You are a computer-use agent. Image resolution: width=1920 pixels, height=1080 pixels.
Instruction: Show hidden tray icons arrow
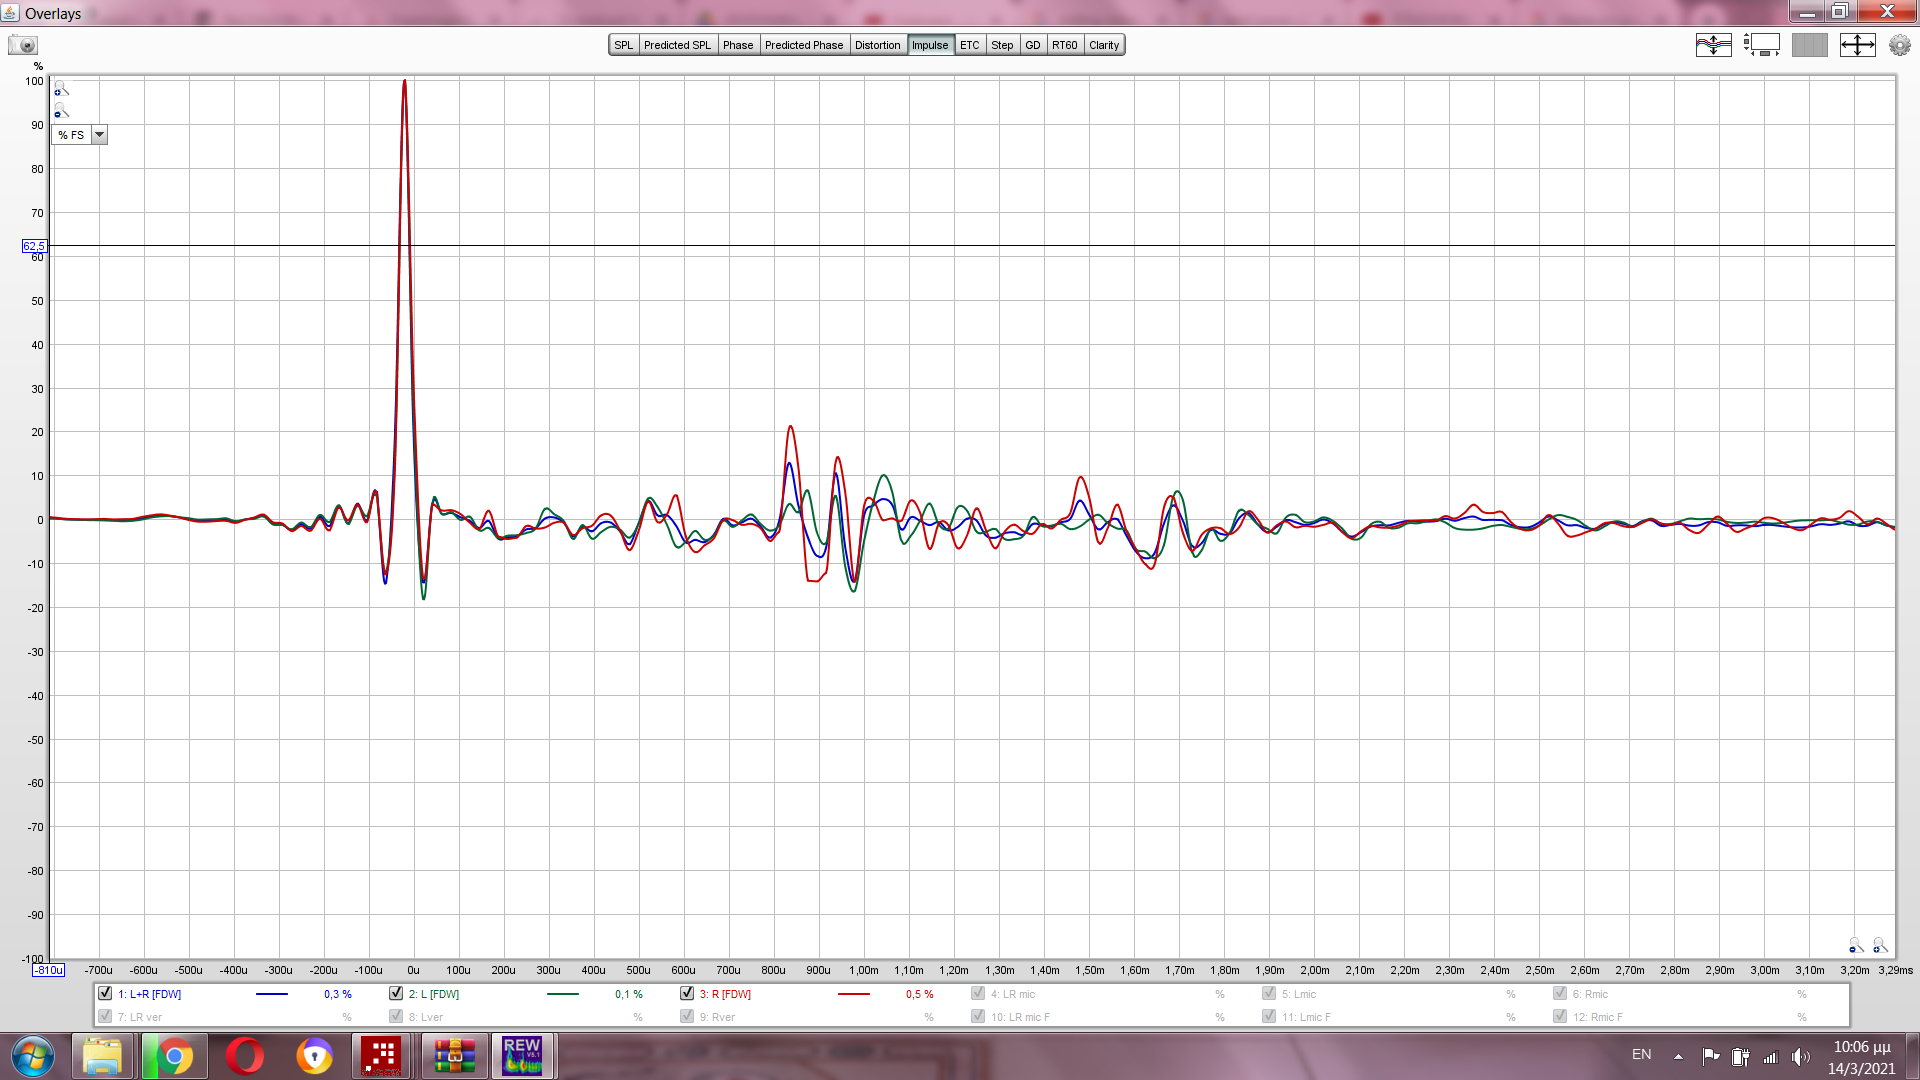click(1678, 1056)
